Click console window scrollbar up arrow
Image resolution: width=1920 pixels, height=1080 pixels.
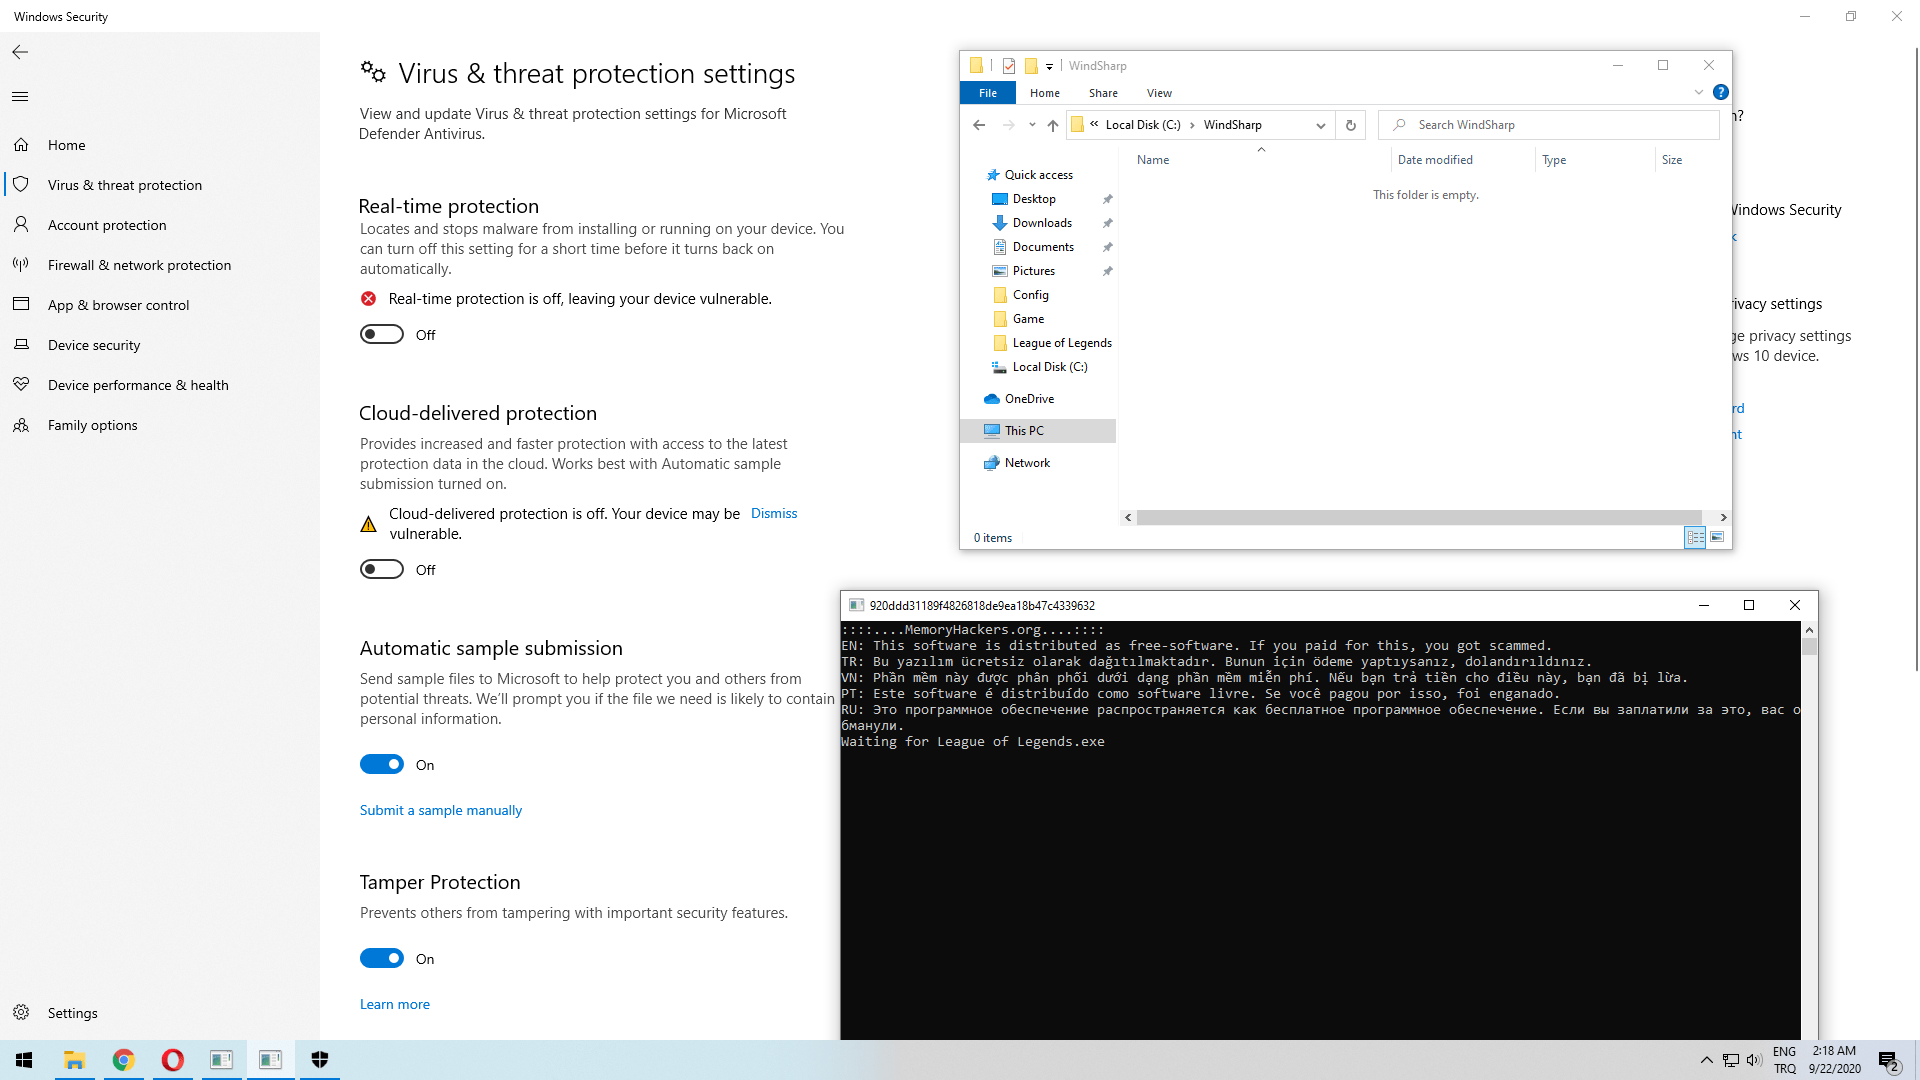[x=1809, y=630]
